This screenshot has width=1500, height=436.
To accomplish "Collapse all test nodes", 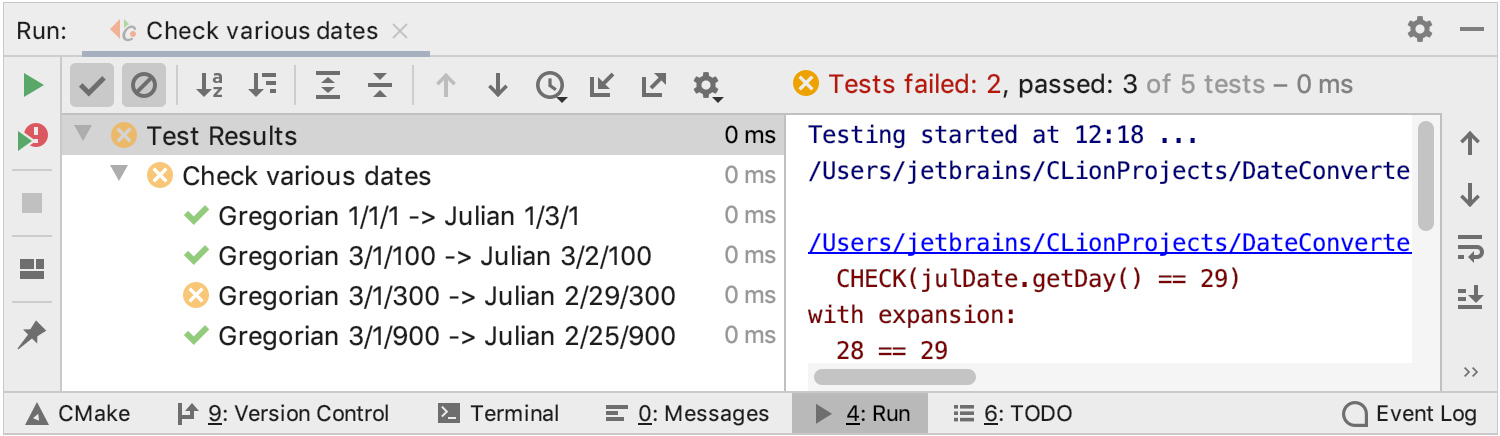I will (379, 86).
